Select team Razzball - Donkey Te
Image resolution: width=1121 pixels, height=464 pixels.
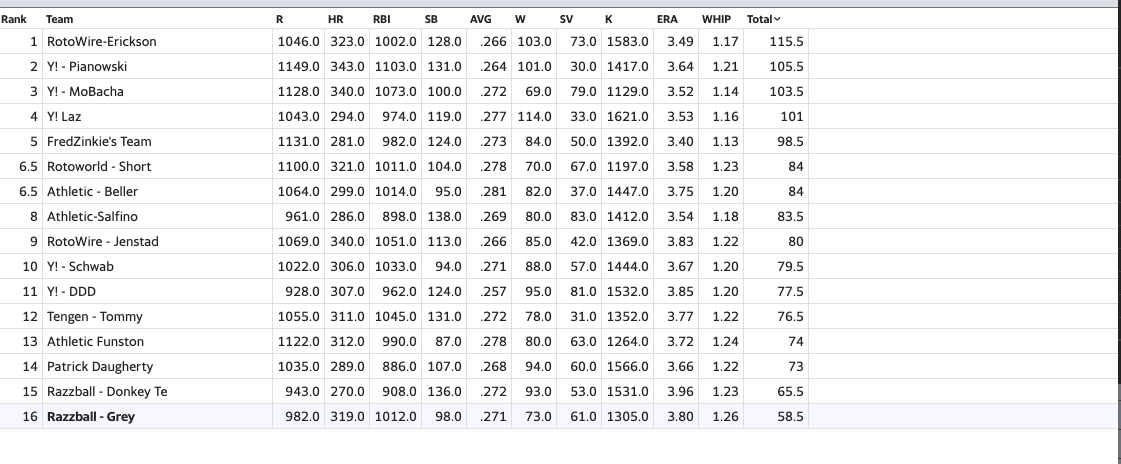pos(107,392)
